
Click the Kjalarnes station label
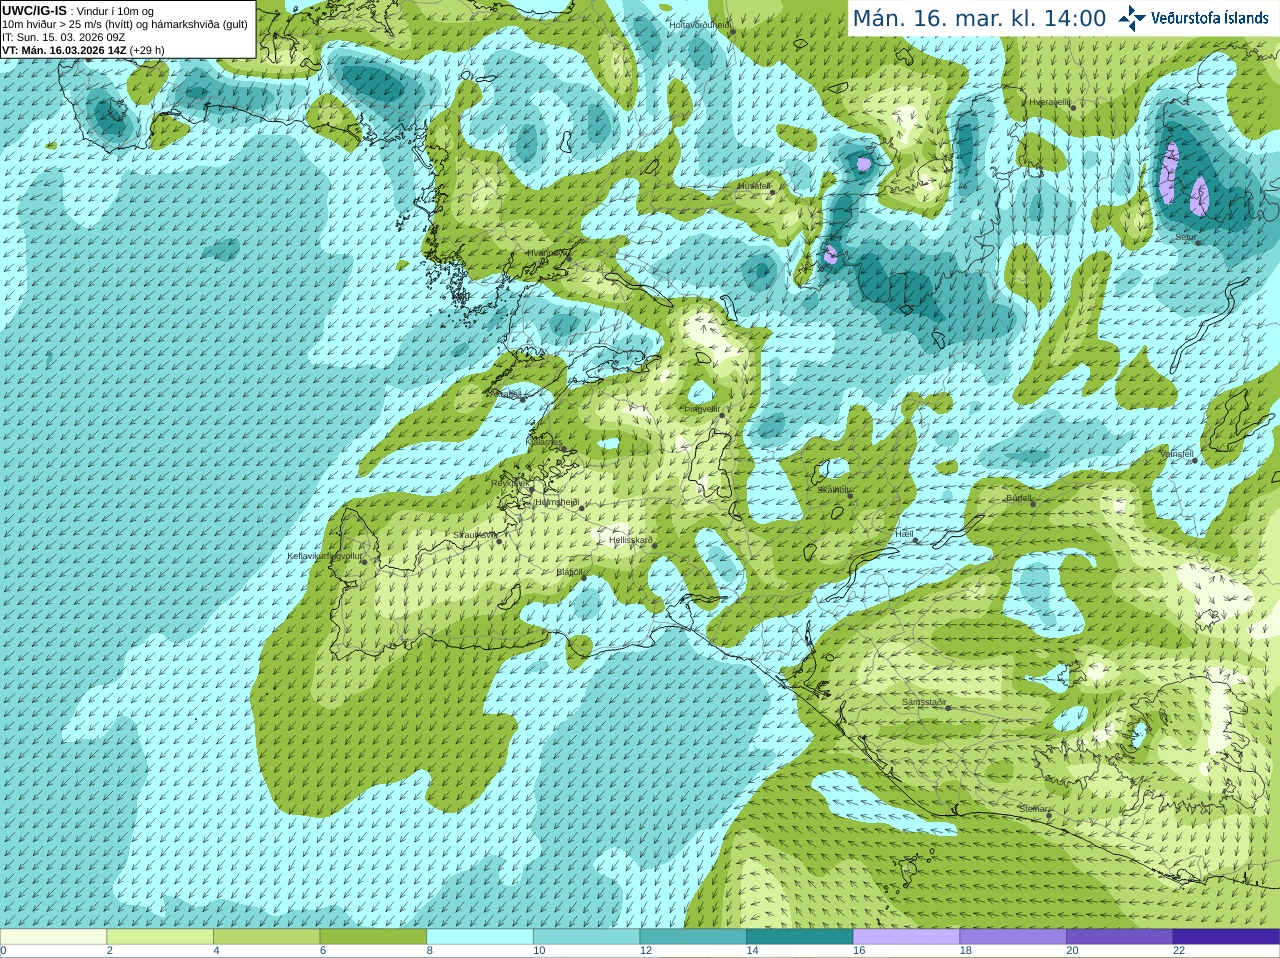[x=545, y=441]
